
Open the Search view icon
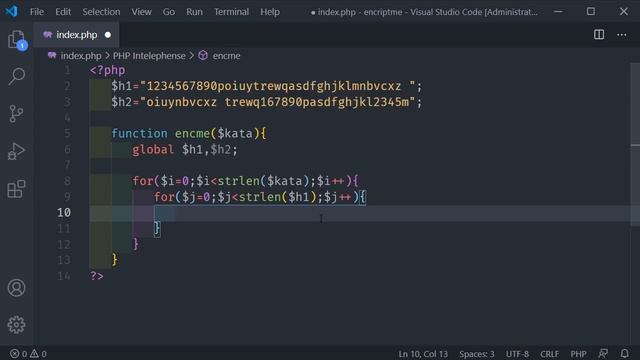point(17,76)
